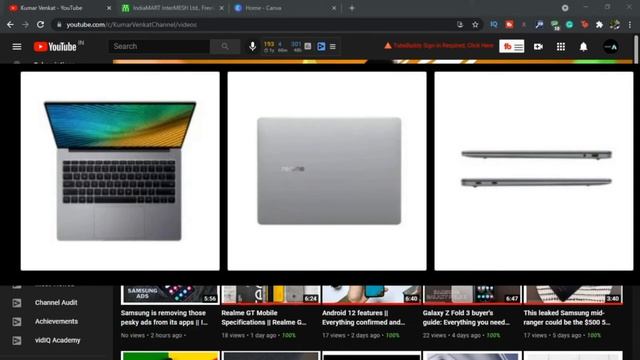This screenshot has height=360, width=640.
Task: Click the vidIQ blue play-box icon in header
Action: 321,47
